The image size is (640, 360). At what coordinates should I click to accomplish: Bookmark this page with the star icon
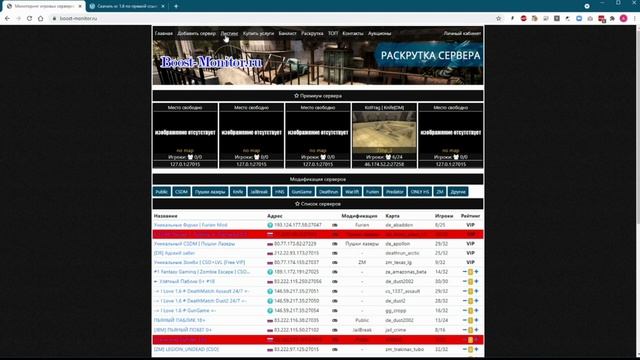click(498, 18)
